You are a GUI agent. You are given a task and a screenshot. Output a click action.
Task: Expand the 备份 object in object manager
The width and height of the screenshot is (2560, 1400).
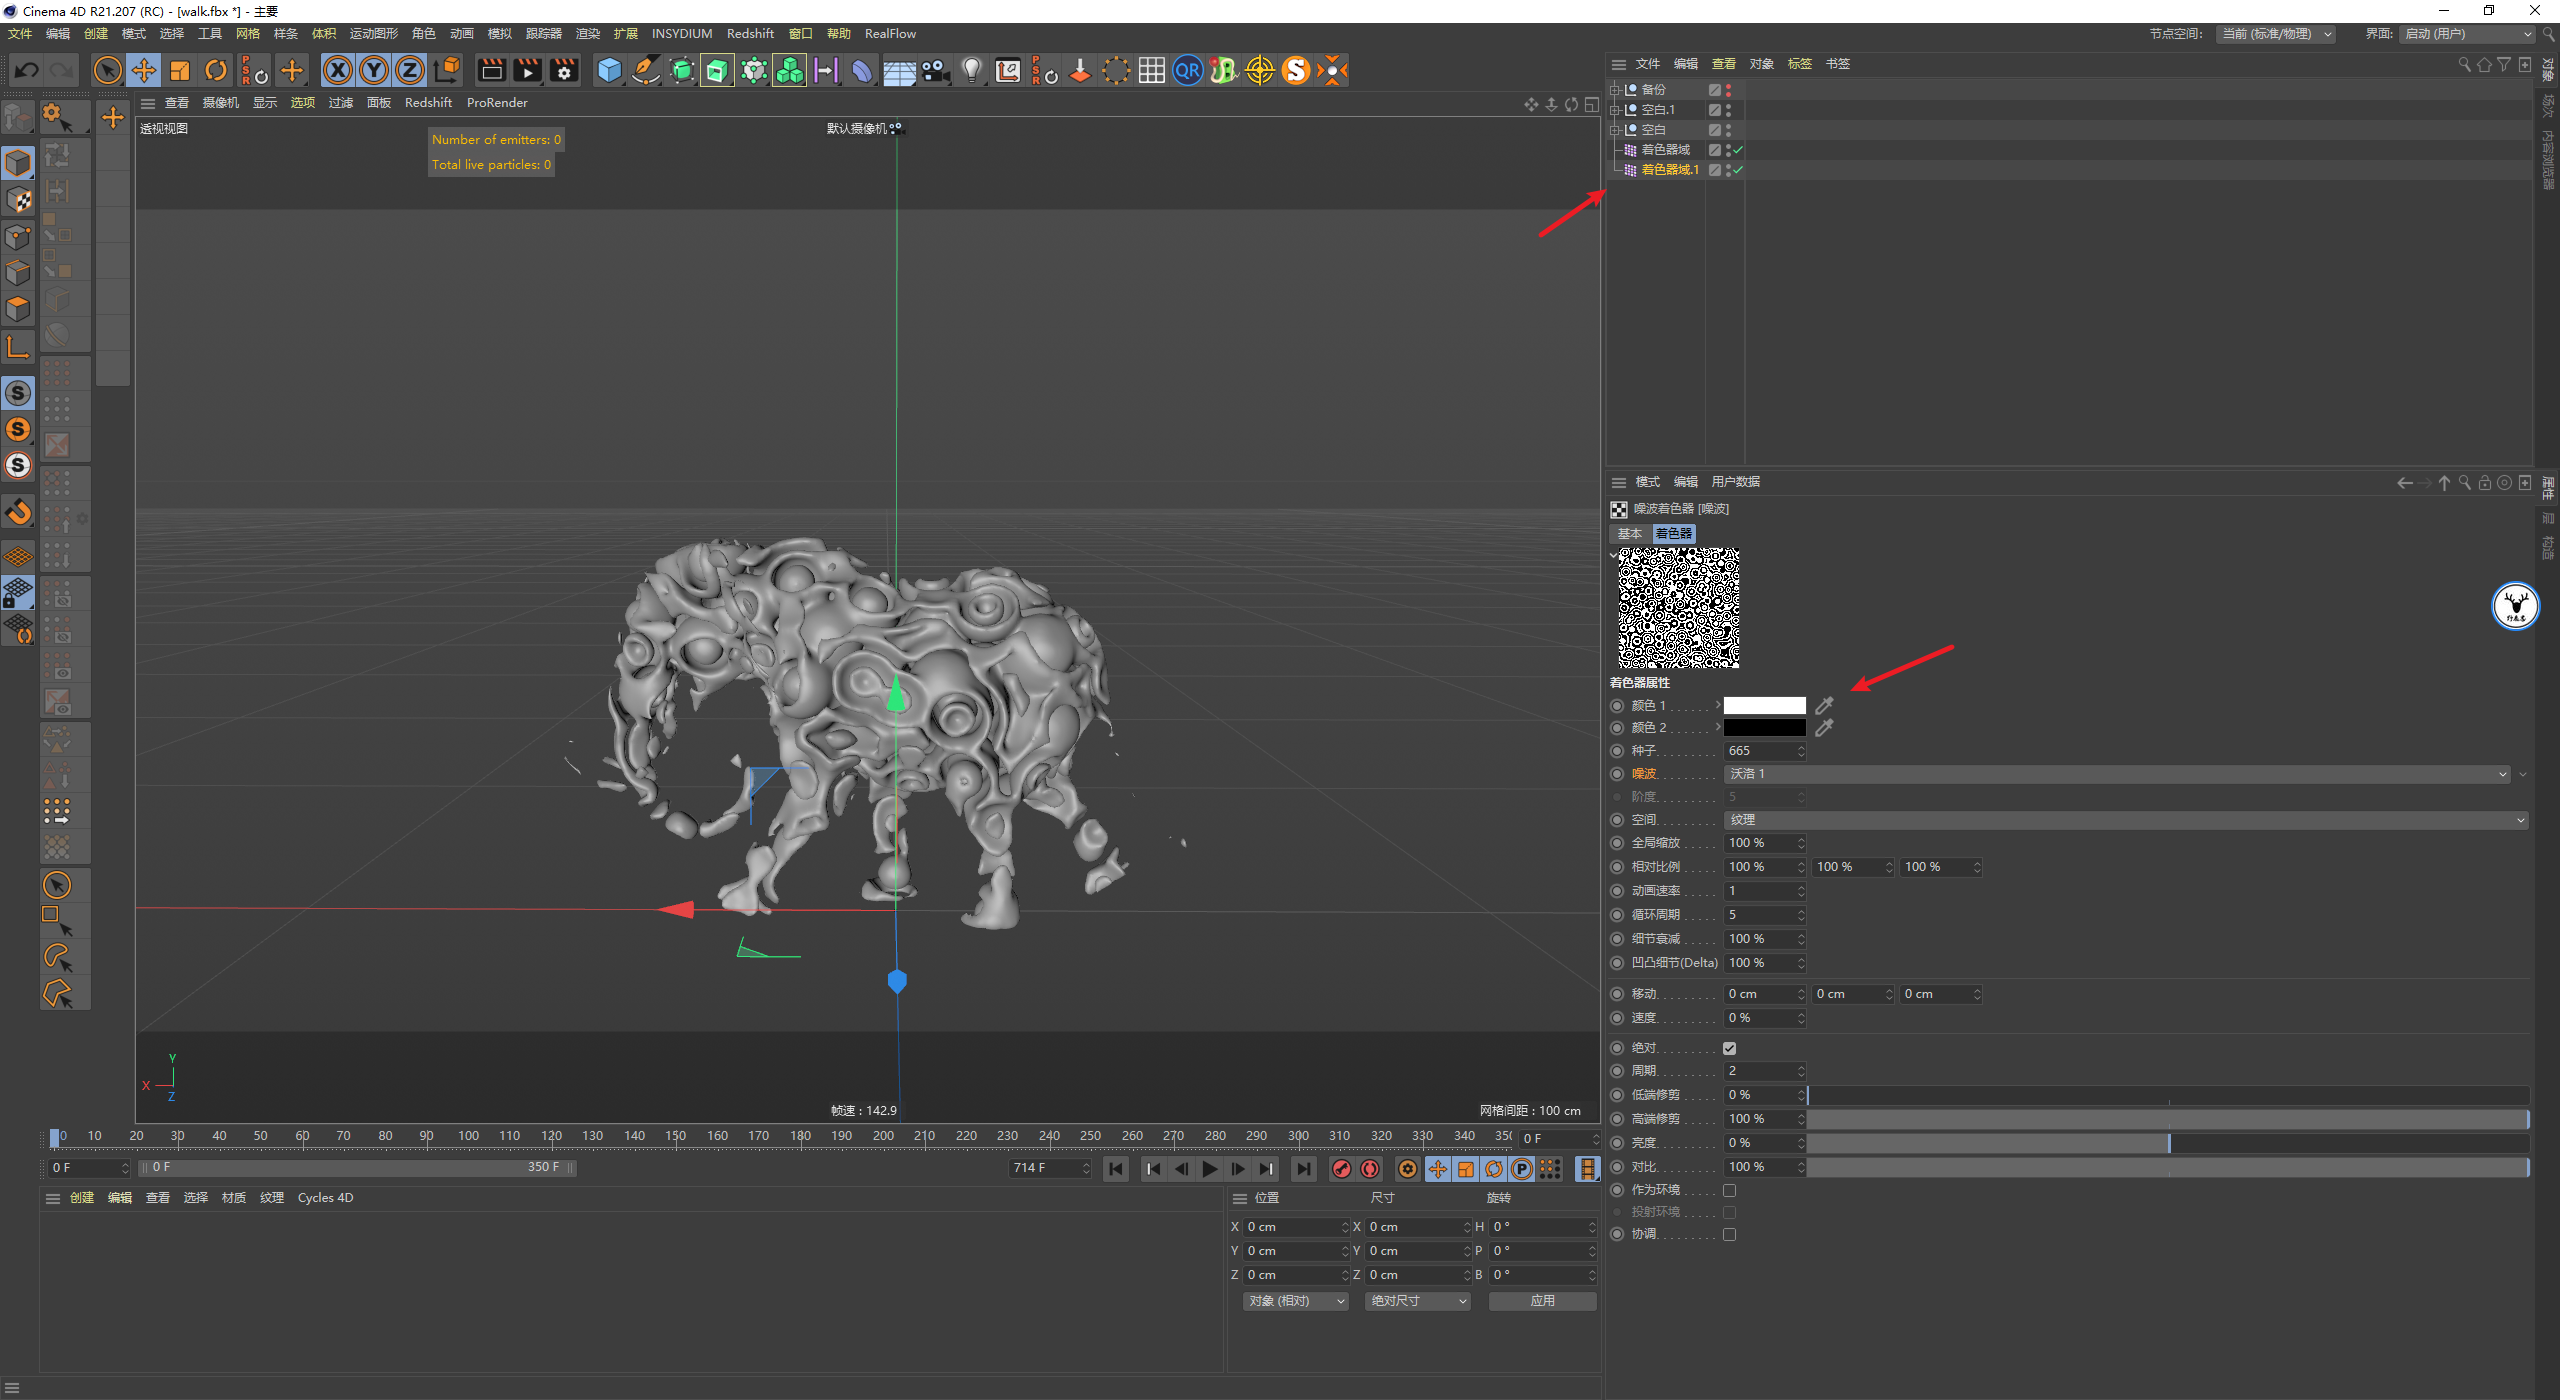1614,90
